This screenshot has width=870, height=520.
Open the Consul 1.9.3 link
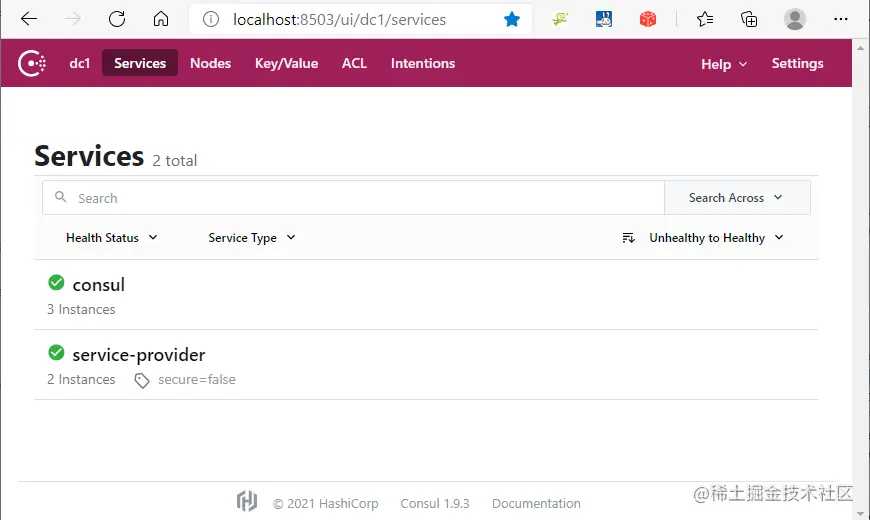click(x=435, y=503)
